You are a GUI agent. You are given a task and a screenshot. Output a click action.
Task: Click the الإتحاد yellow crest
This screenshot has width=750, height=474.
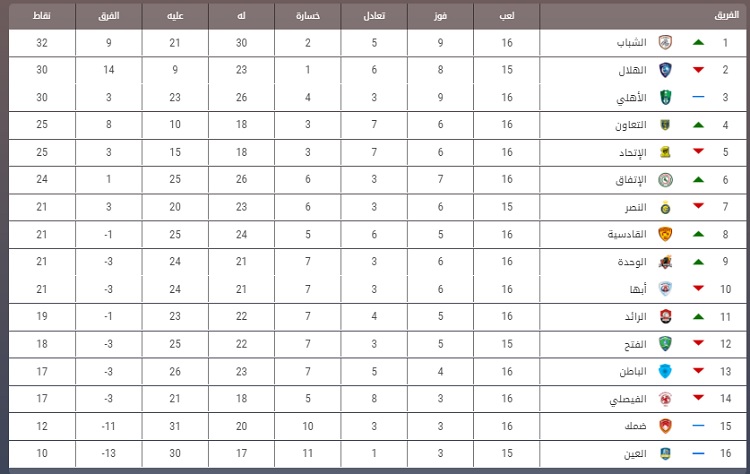[x=665, y=152]
